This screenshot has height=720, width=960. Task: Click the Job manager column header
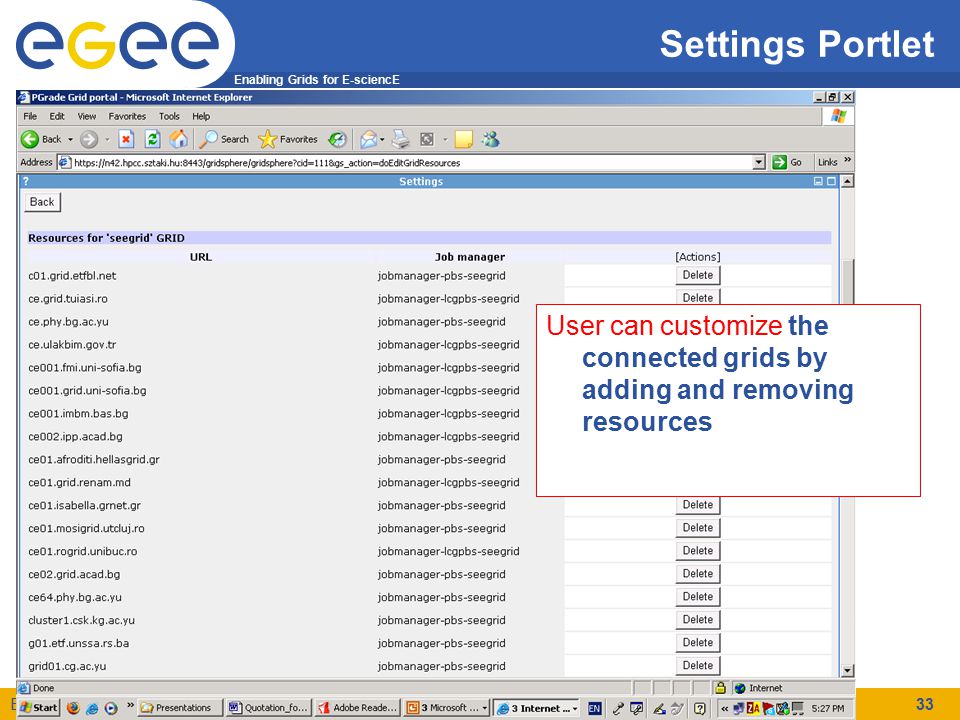(470, 257)
